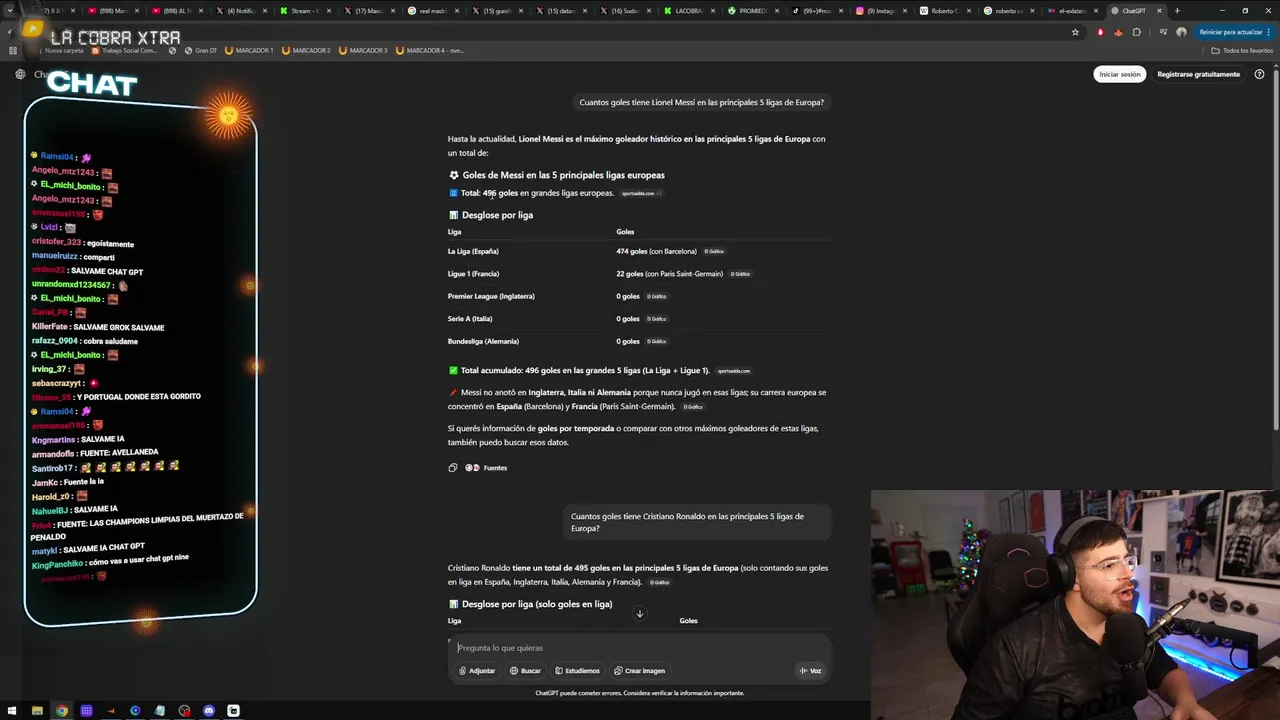Open File Explorer from the taskbar
The image size is (1280, 720).
pos(37,711)
